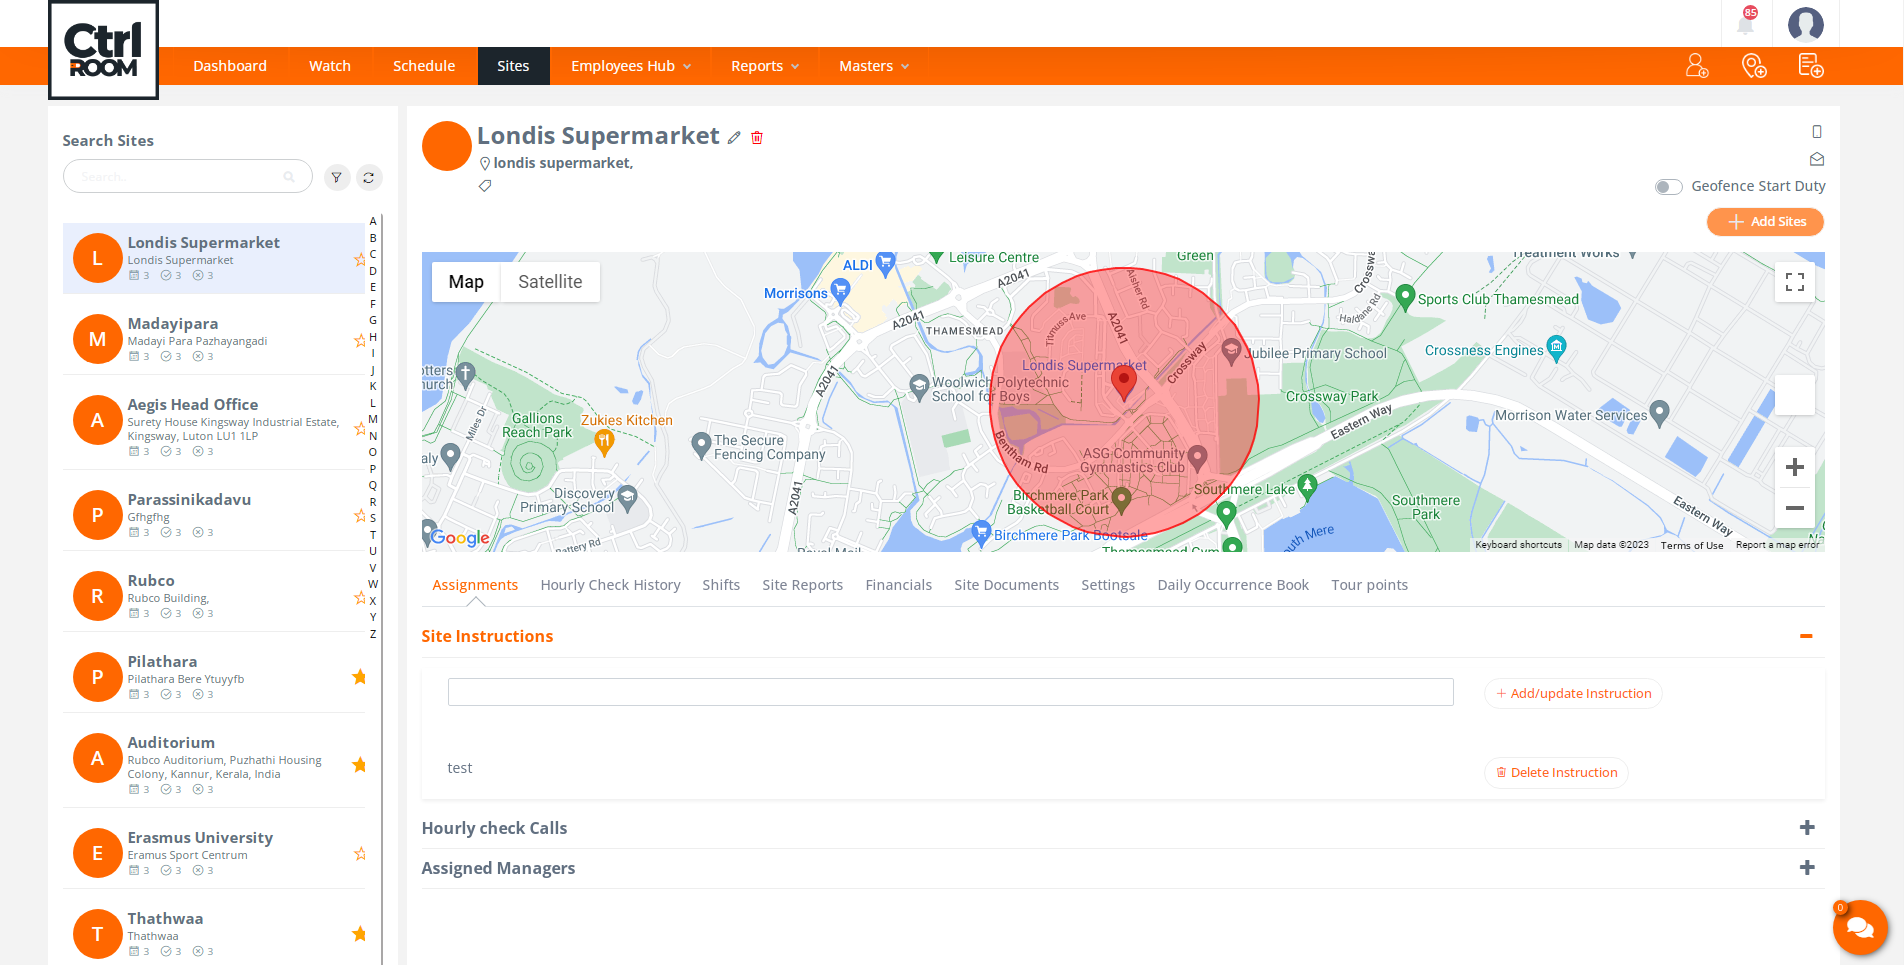The image size is (1904, 965).
Task: Zoom in on the map
Action: tap(1795, 467)
